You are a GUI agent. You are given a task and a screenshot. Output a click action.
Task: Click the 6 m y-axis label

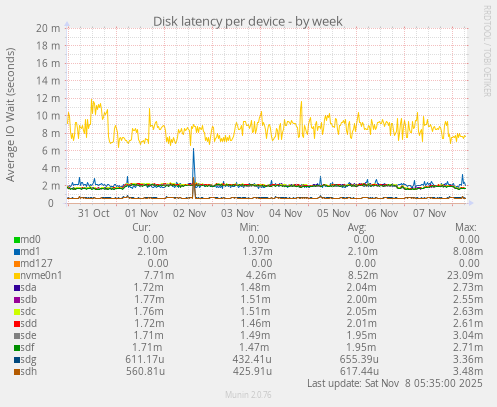point(51,151)
